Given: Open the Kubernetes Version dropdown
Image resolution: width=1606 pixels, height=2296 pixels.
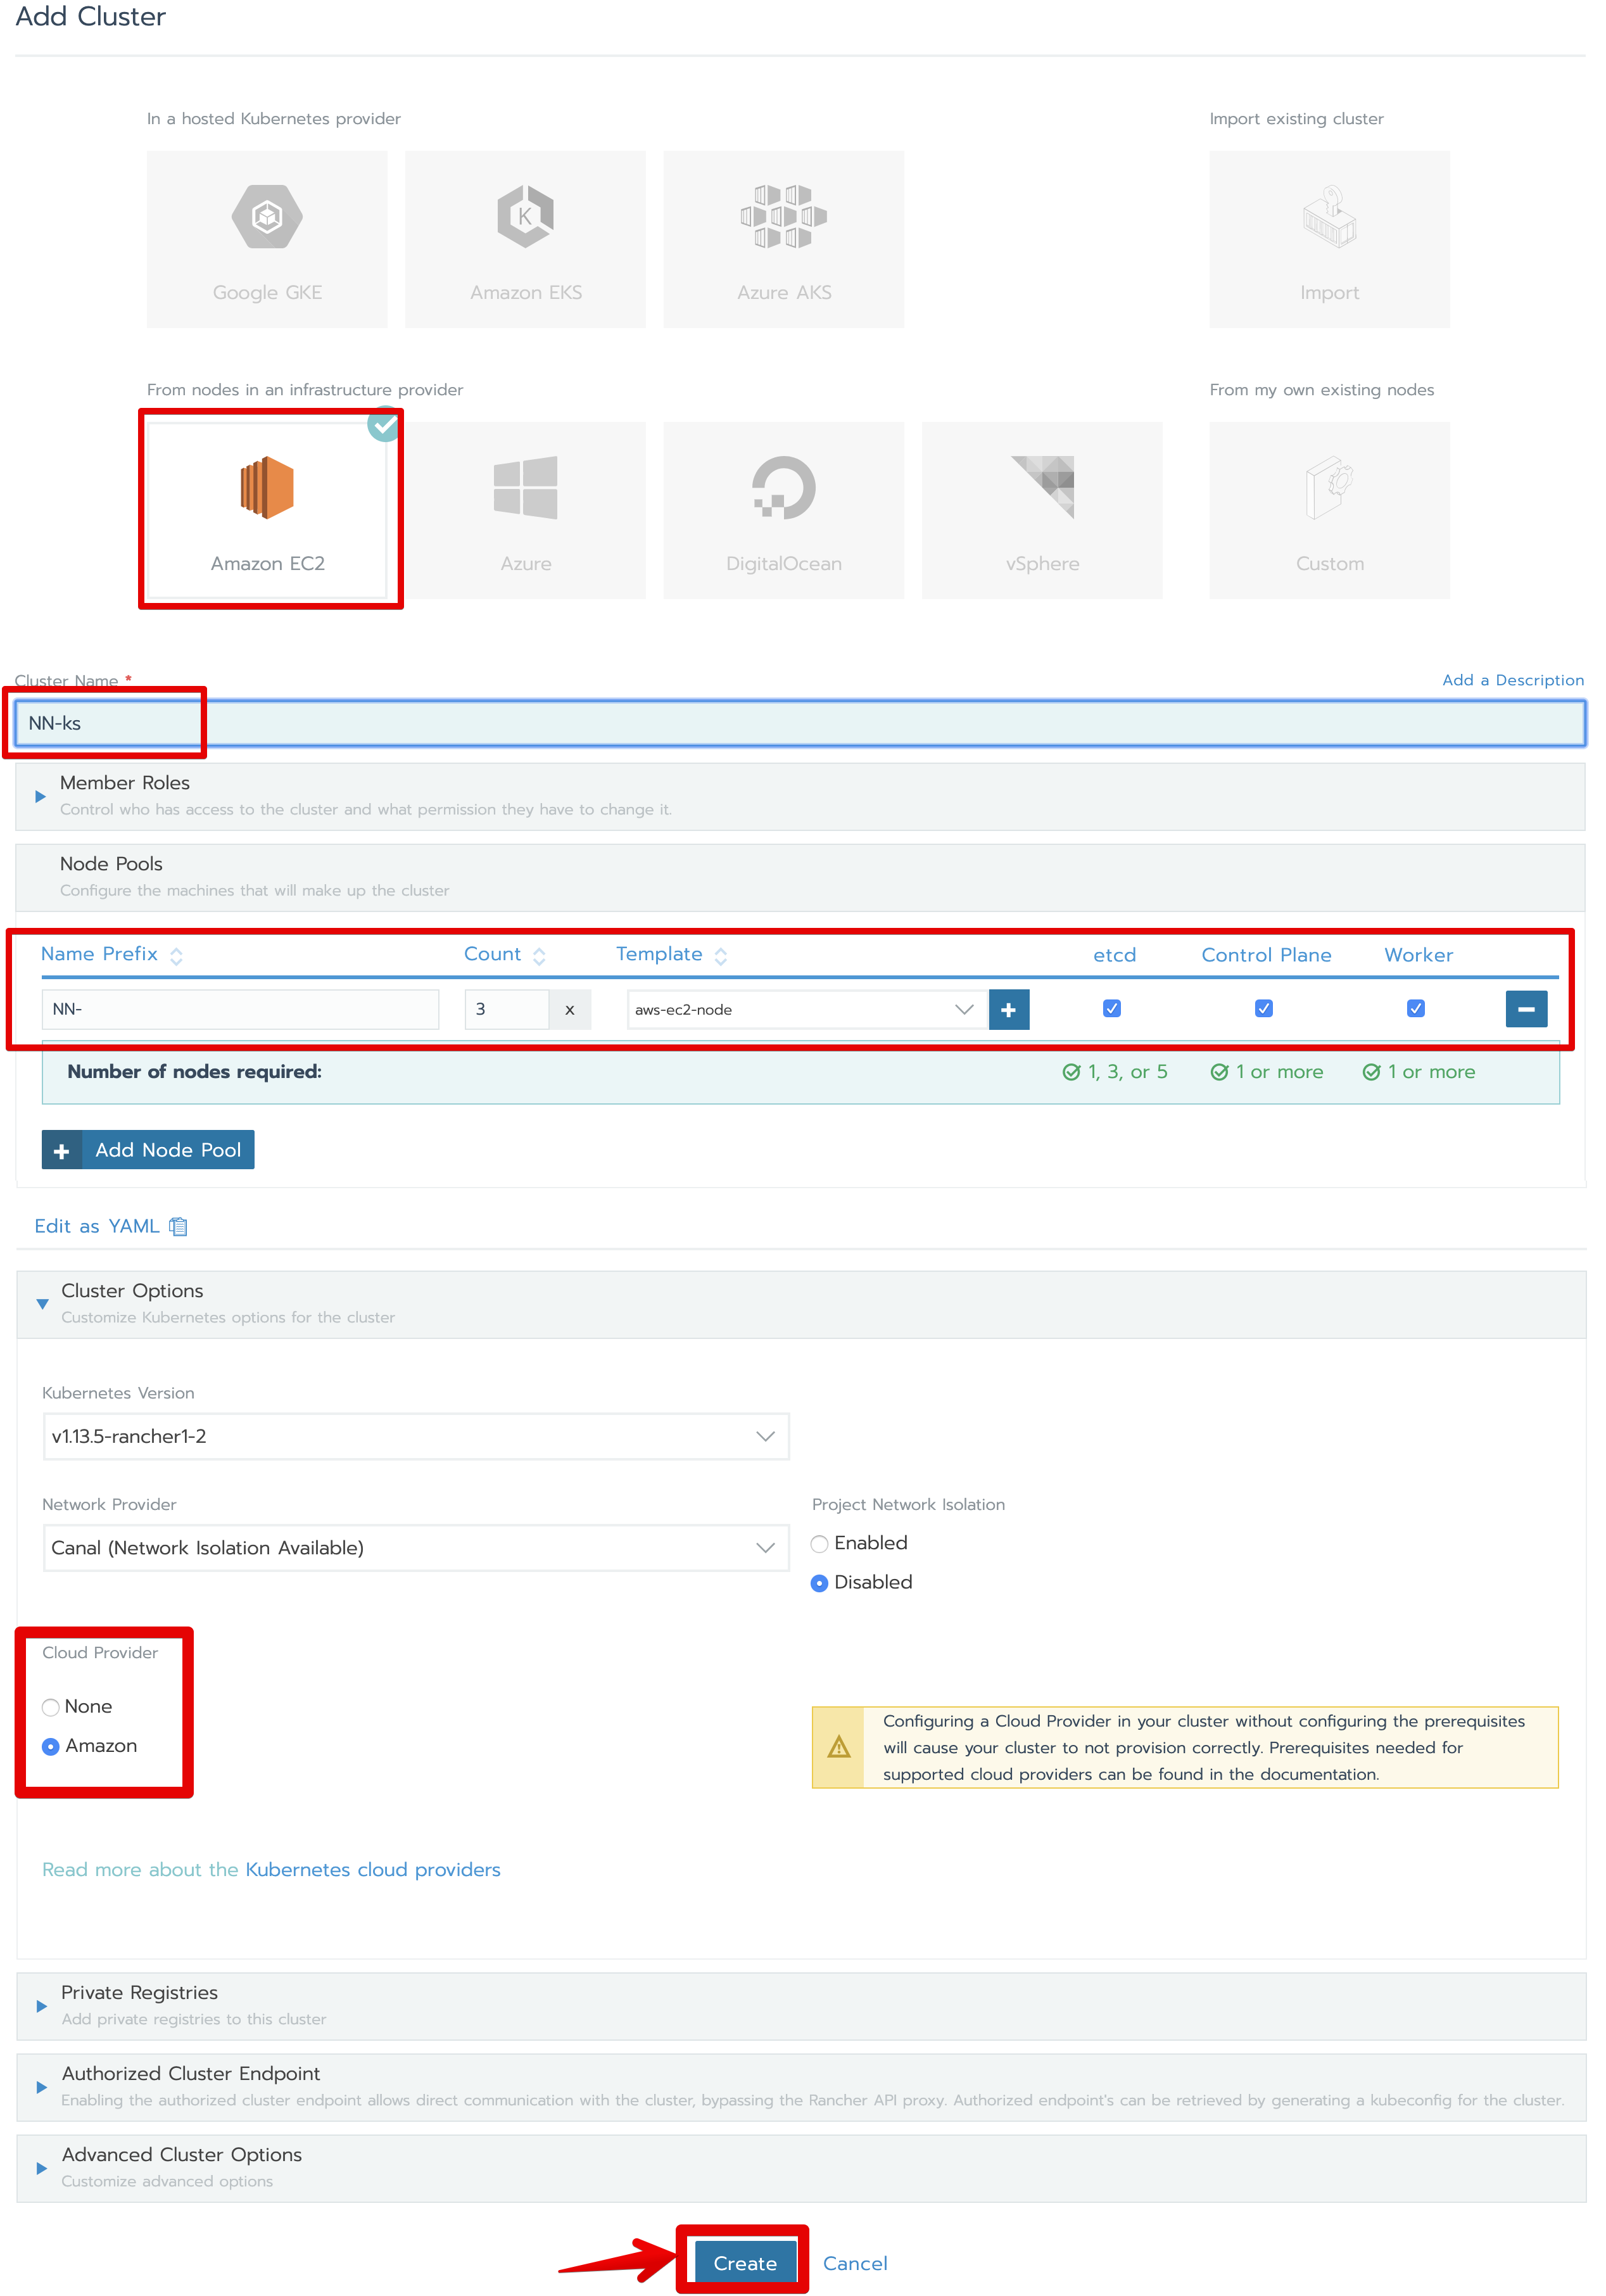Looking at the screenshot, I should click(415, 1436).
